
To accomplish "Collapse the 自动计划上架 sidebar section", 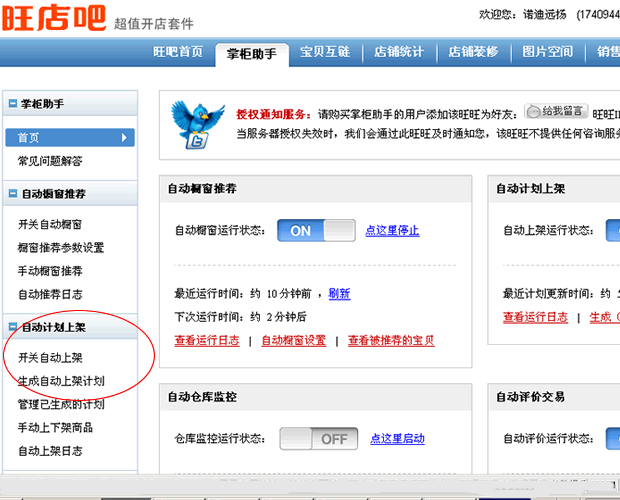I will (11, 327).
